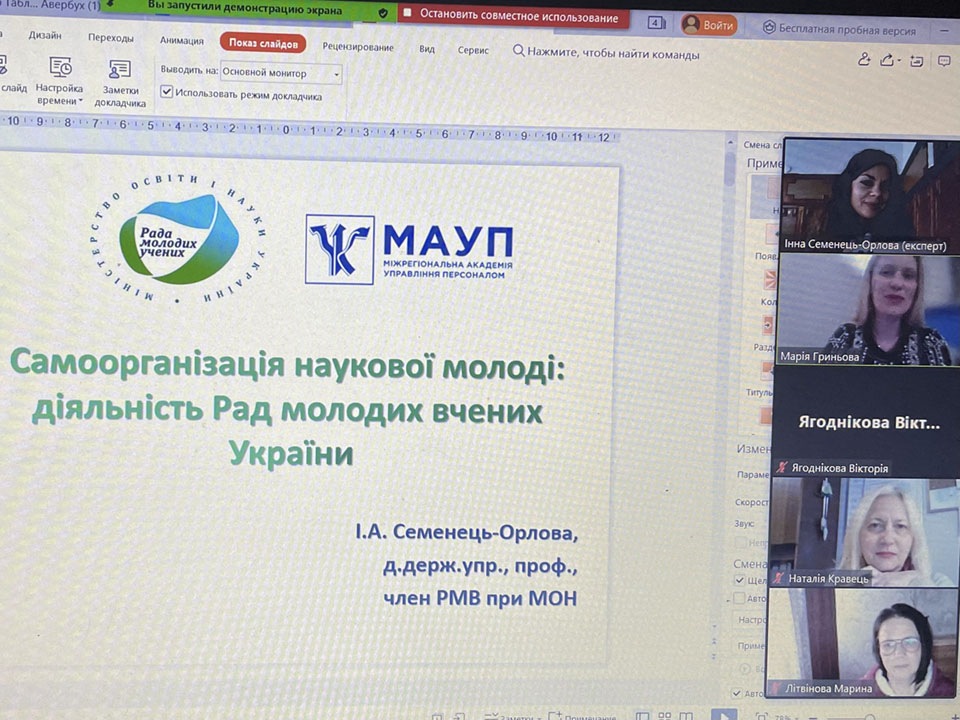
Task: Open the Дизайн ribbon tab
Action: pyautogui.click(x=45, y=36)
